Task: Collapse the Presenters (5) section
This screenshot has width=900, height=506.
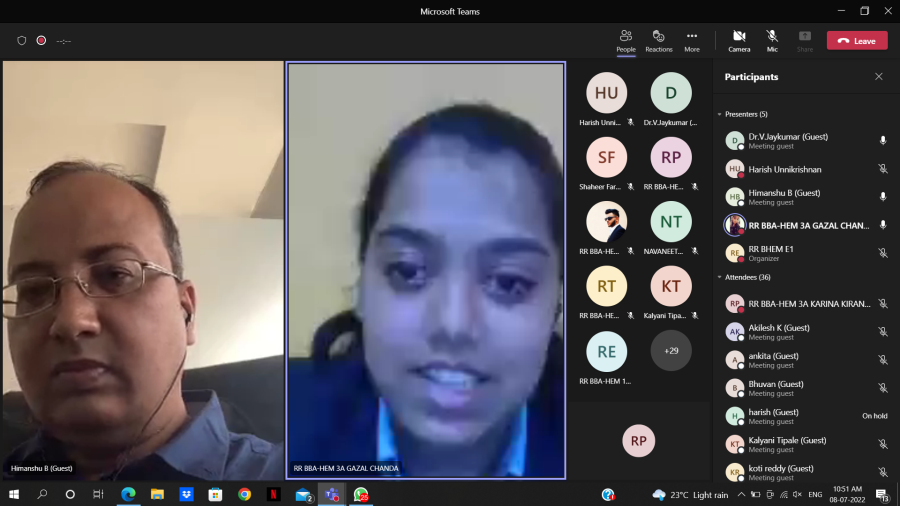Action: pos(720,114)
